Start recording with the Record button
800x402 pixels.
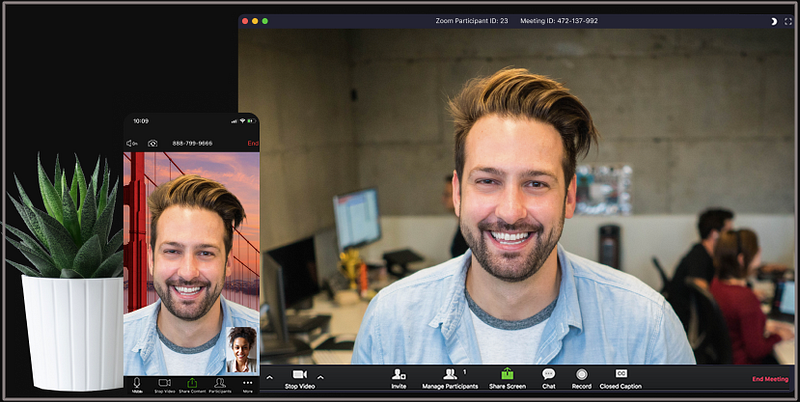581,379
